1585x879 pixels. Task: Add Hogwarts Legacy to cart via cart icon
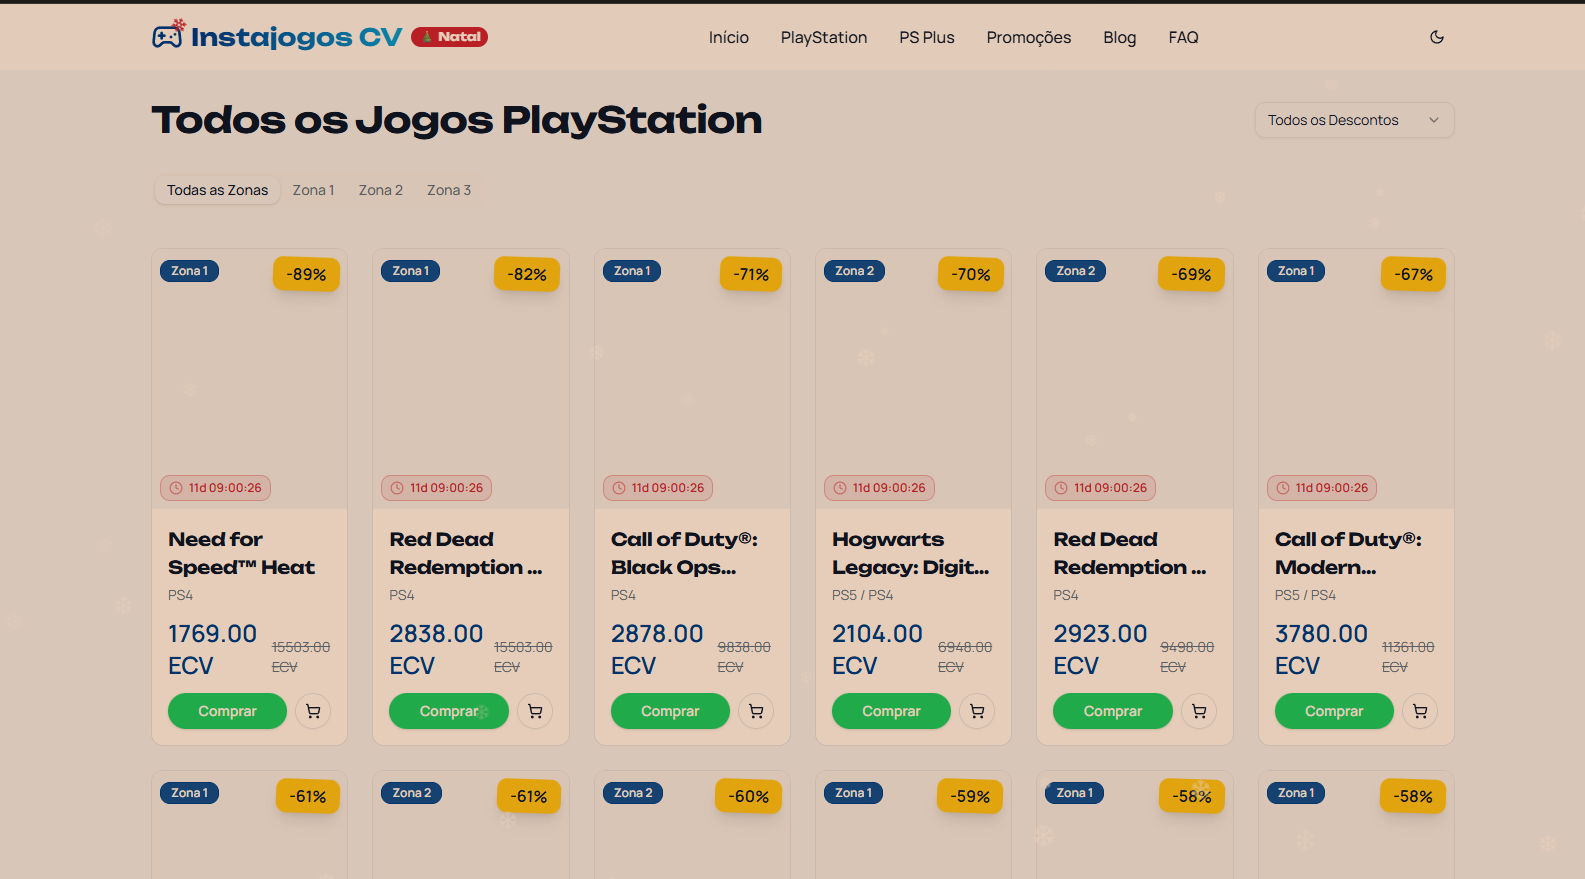pos(977,711)
